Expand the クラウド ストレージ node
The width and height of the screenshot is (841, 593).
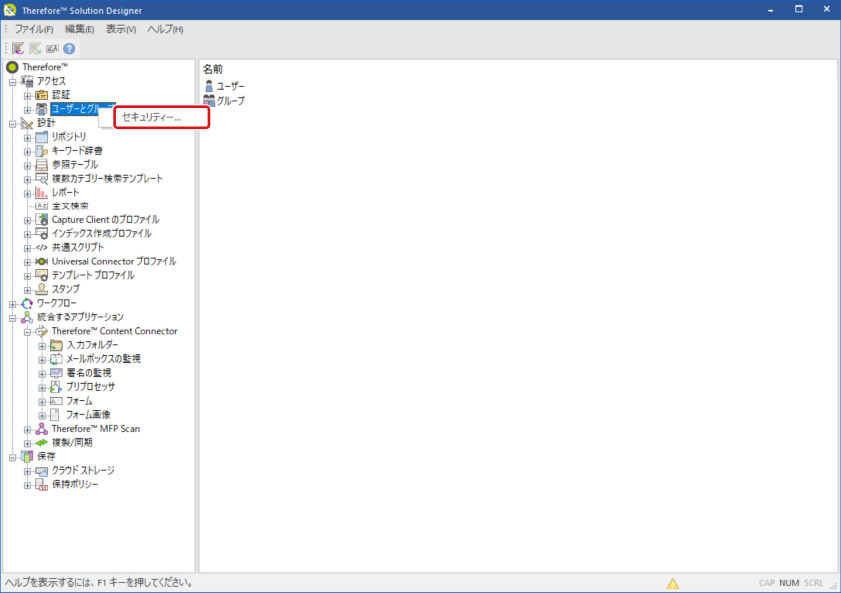(28, 470)
